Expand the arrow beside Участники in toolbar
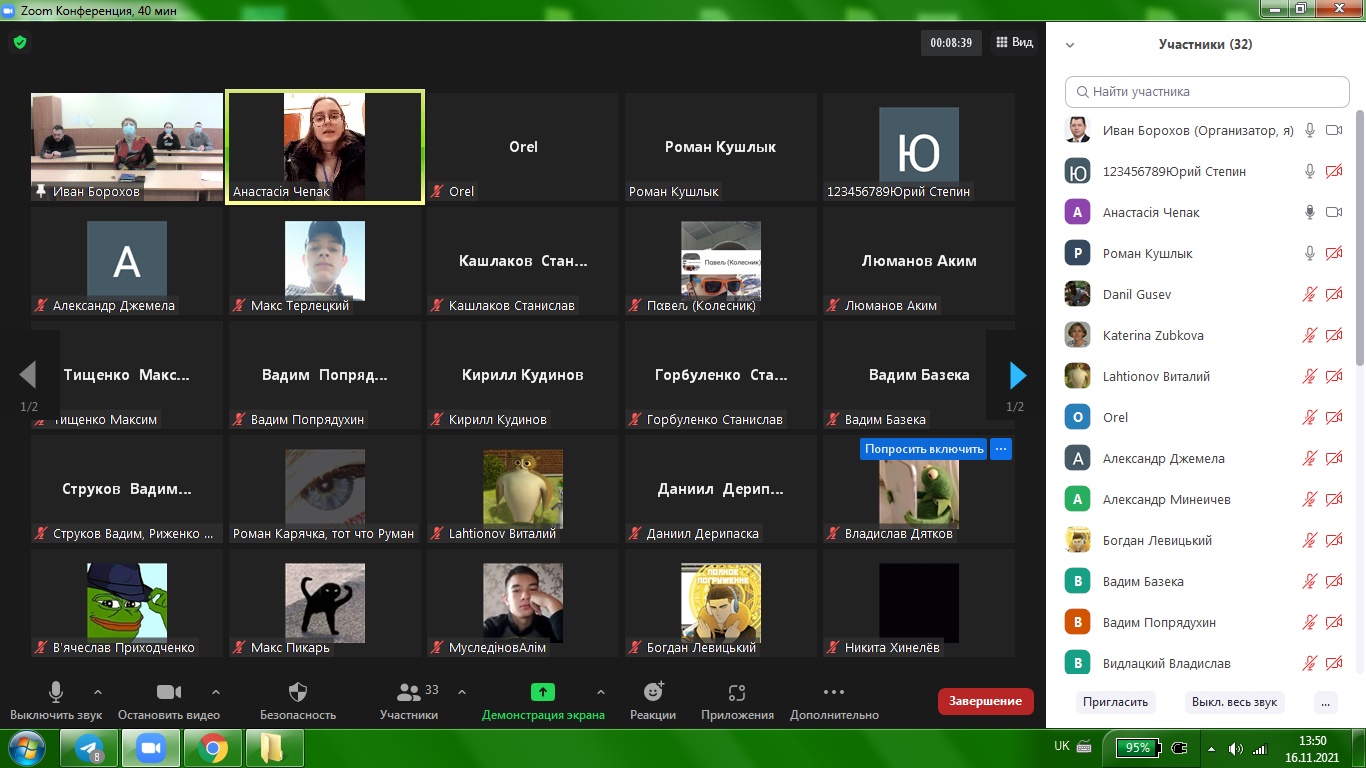 462,691
